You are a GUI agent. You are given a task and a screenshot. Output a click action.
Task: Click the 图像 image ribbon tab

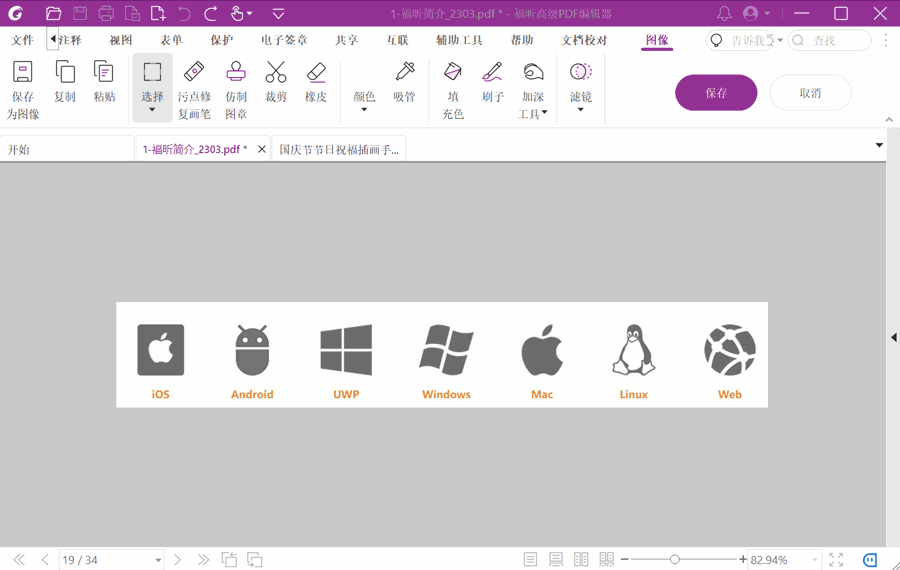point(657,40)
